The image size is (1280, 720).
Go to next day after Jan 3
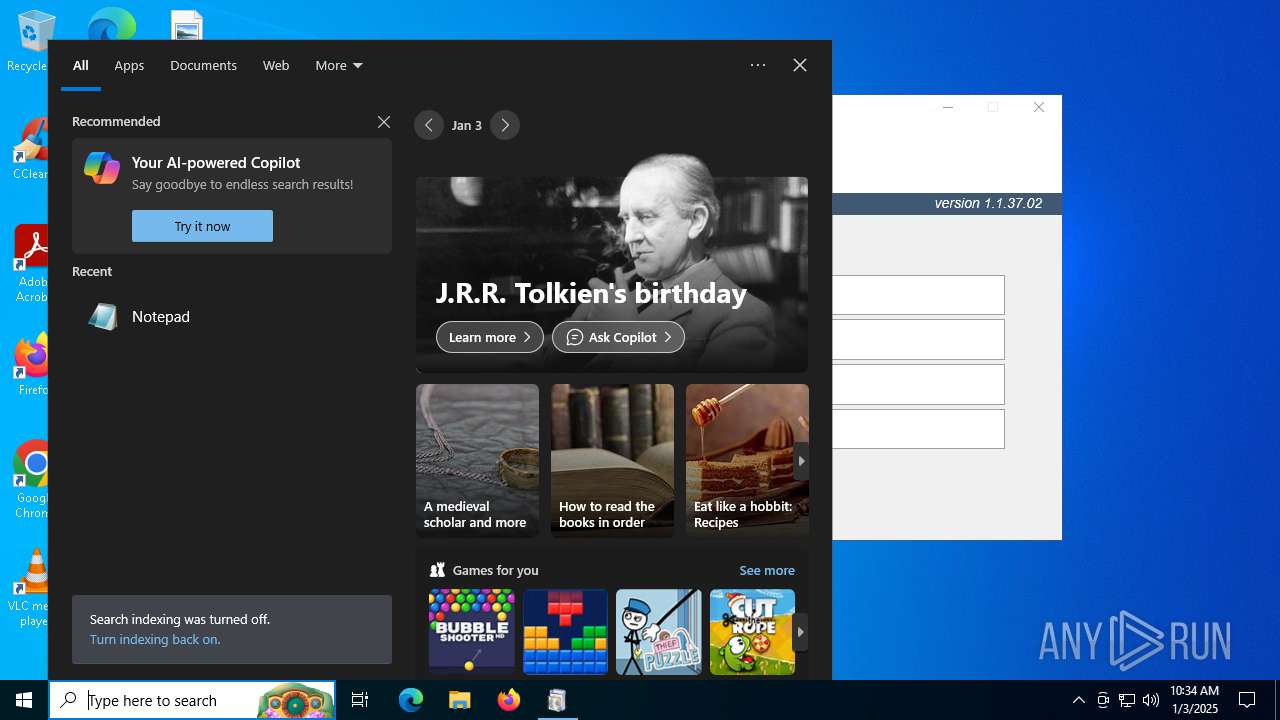coord(505,125)
